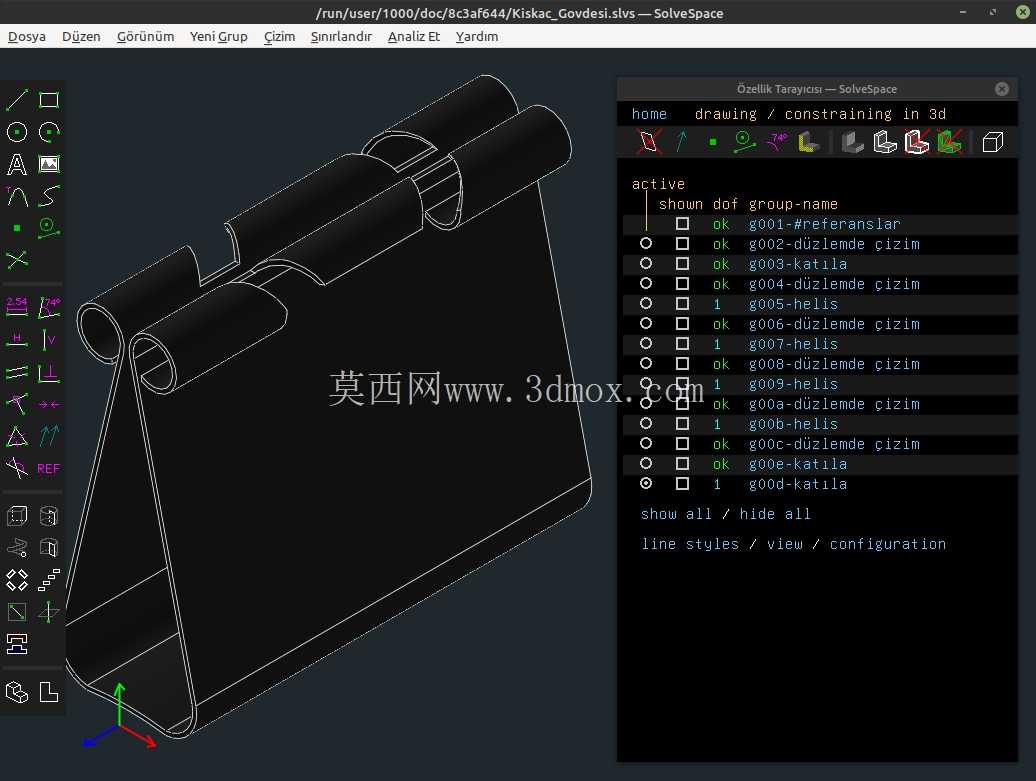Create a new lathe group
The width and height of the screenshot is (1036, 781).
[49, 515]
